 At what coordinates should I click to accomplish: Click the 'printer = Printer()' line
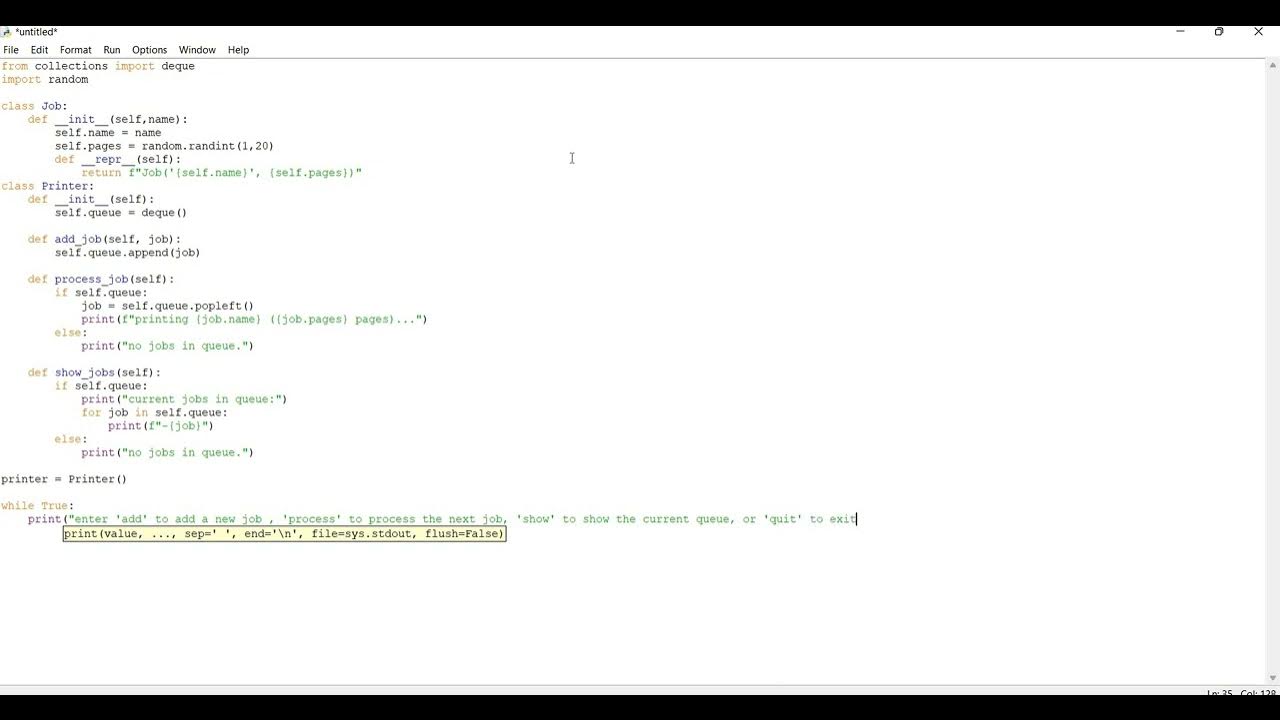64,479
